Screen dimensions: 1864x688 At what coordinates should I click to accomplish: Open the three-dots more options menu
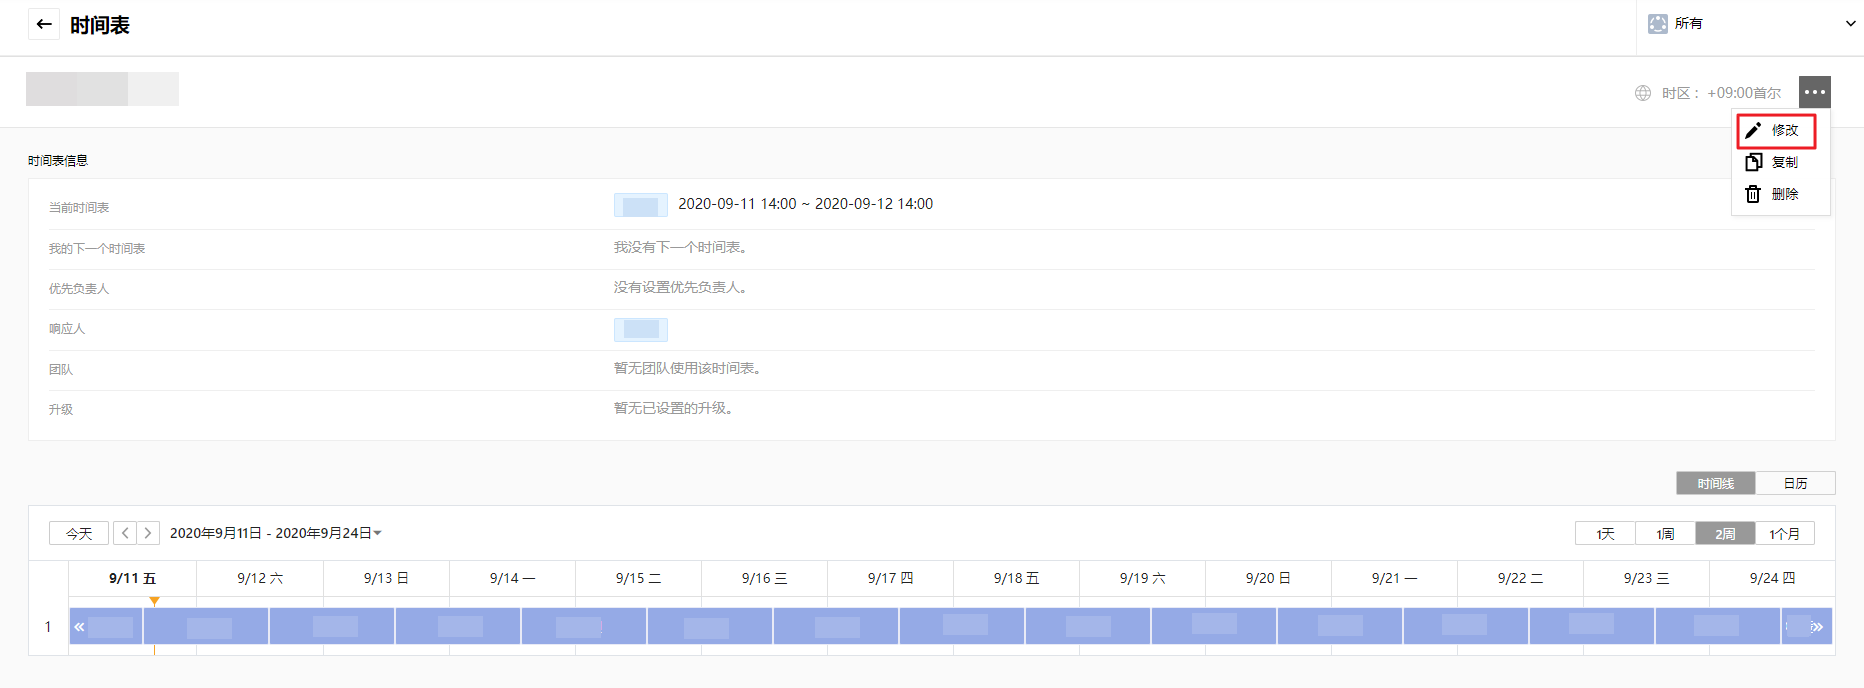(1814, 92)
